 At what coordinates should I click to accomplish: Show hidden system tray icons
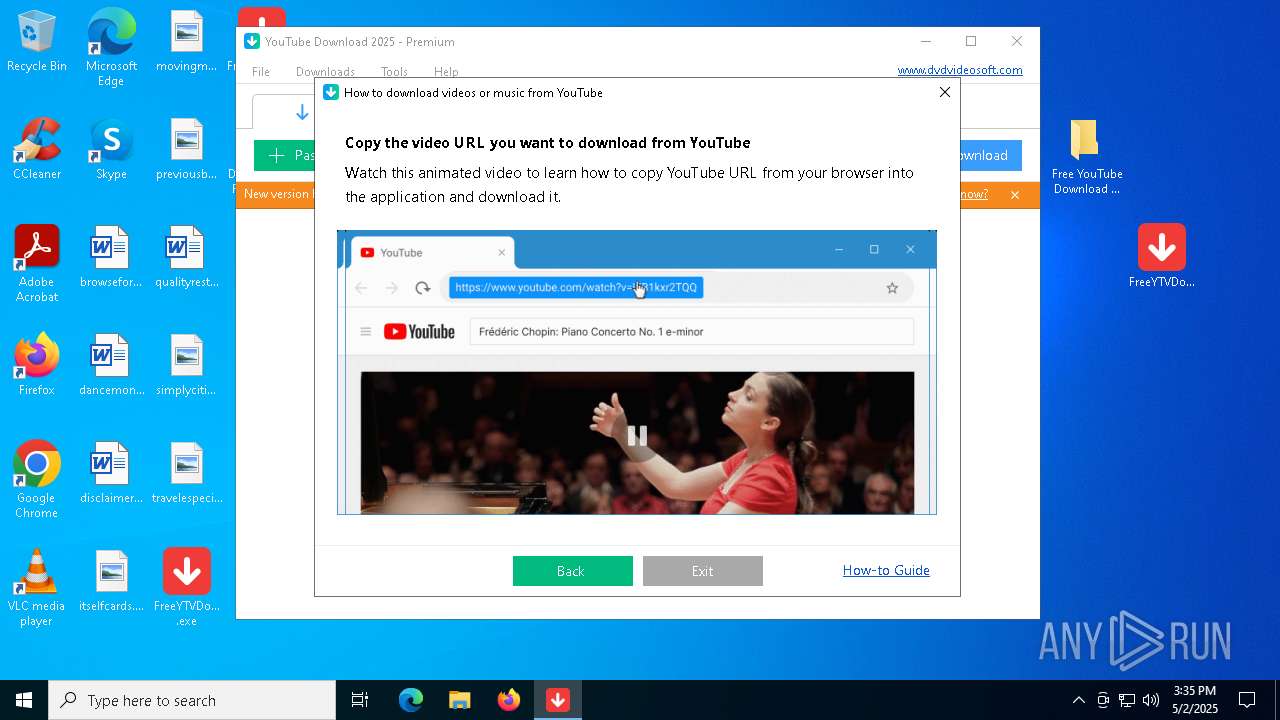coord(1078,700)
